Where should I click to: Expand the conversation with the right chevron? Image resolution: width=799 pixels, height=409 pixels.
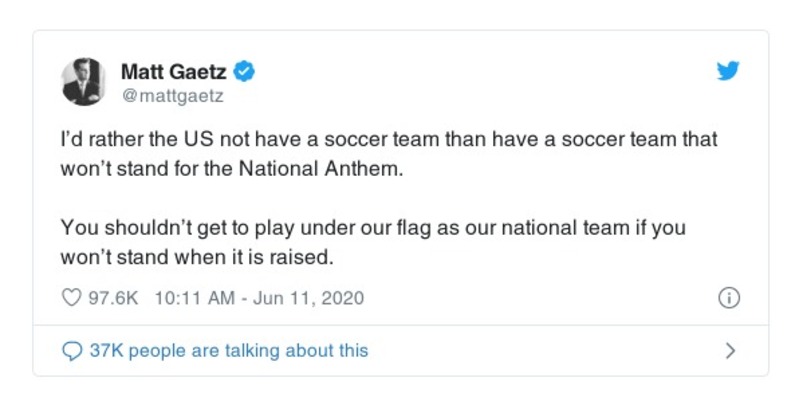(x=730, y=351)
